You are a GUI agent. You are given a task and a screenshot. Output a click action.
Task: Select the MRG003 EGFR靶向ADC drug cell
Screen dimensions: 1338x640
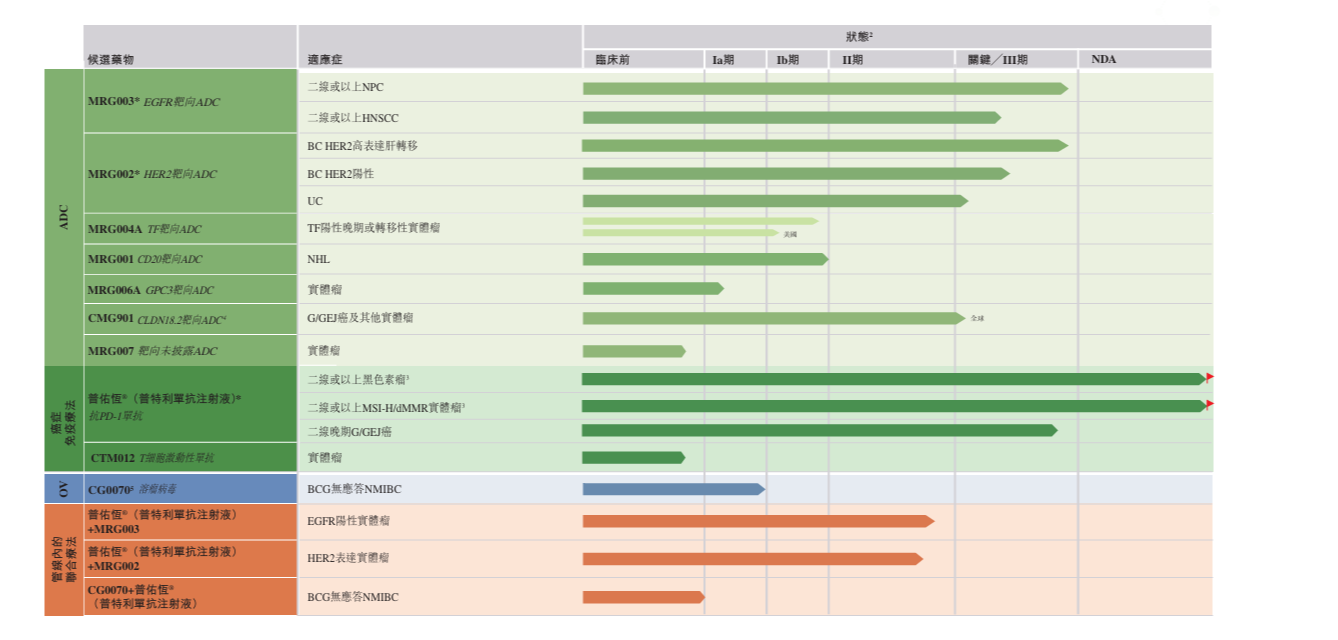[x=154, y=102]
